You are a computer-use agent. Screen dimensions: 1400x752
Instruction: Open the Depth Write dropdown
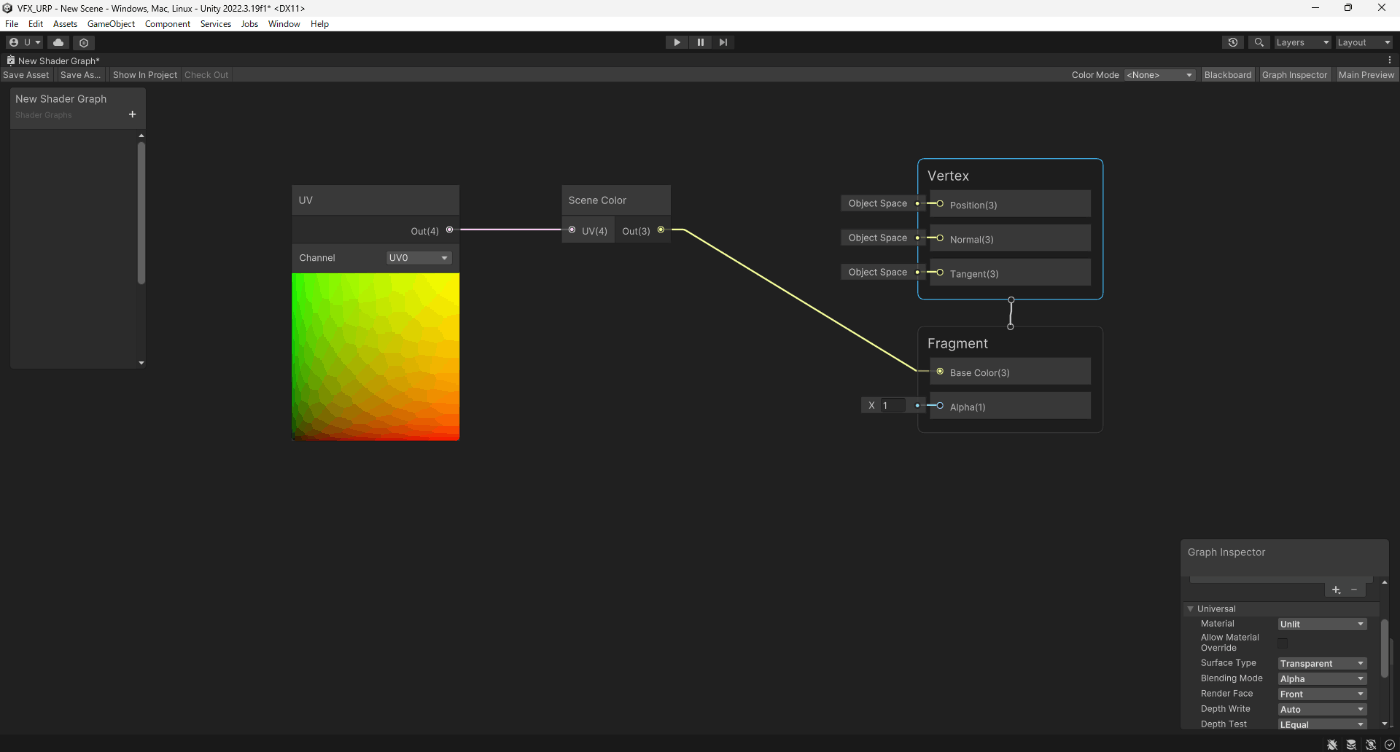[1322, 709]
